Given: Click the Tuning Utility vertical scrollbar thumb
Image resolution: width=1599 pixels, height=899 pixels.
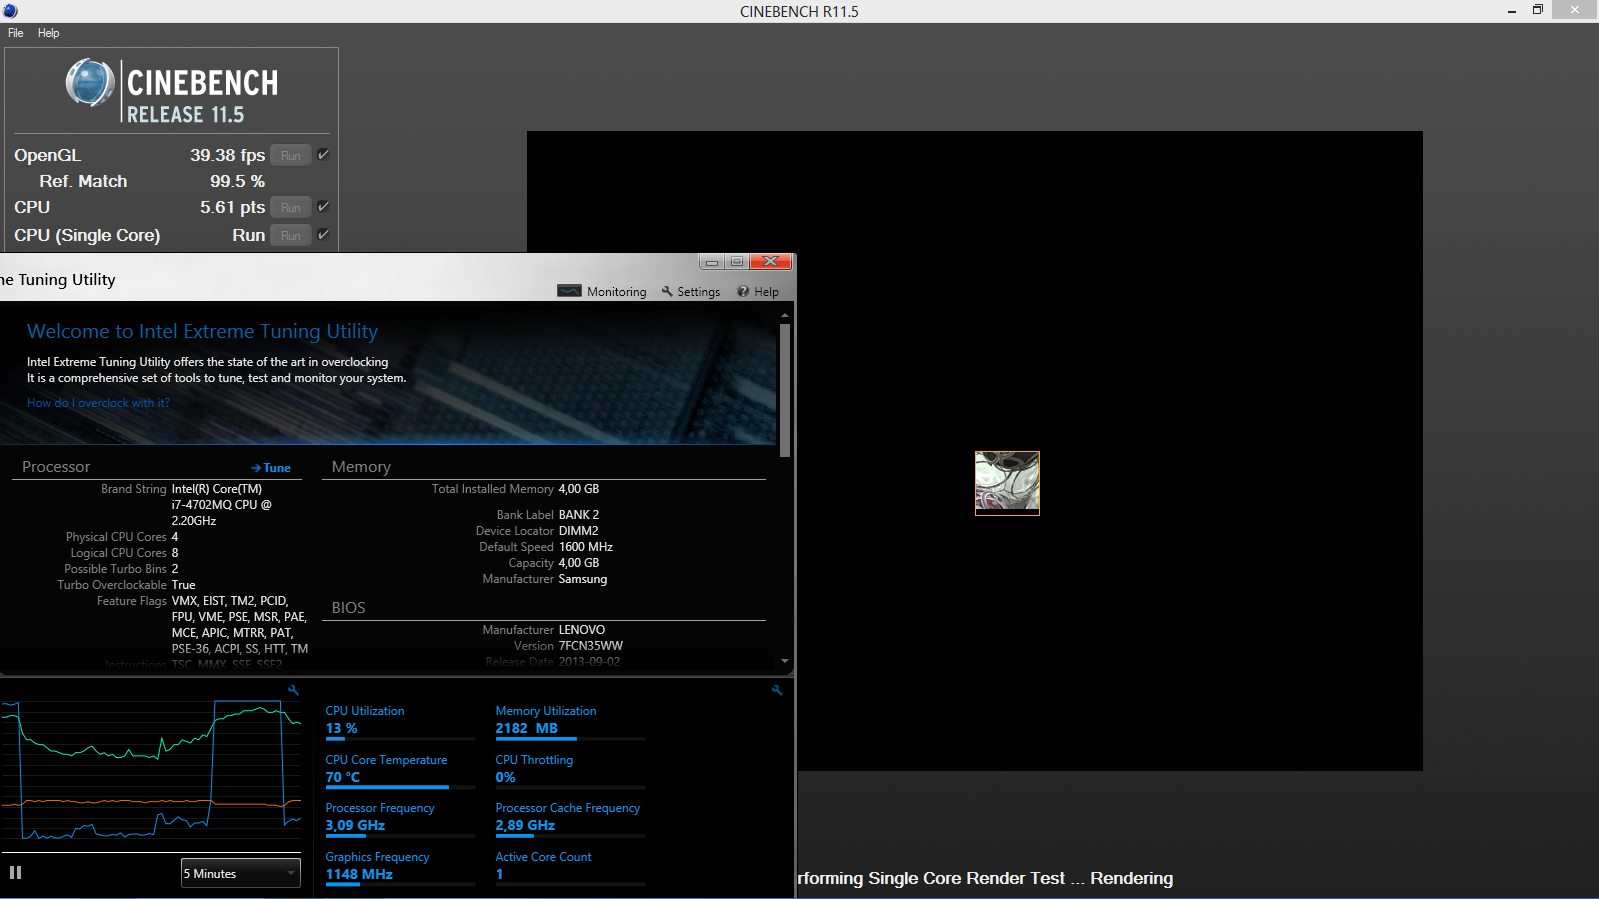Looking at the screenshot, I should pos(785,390).
